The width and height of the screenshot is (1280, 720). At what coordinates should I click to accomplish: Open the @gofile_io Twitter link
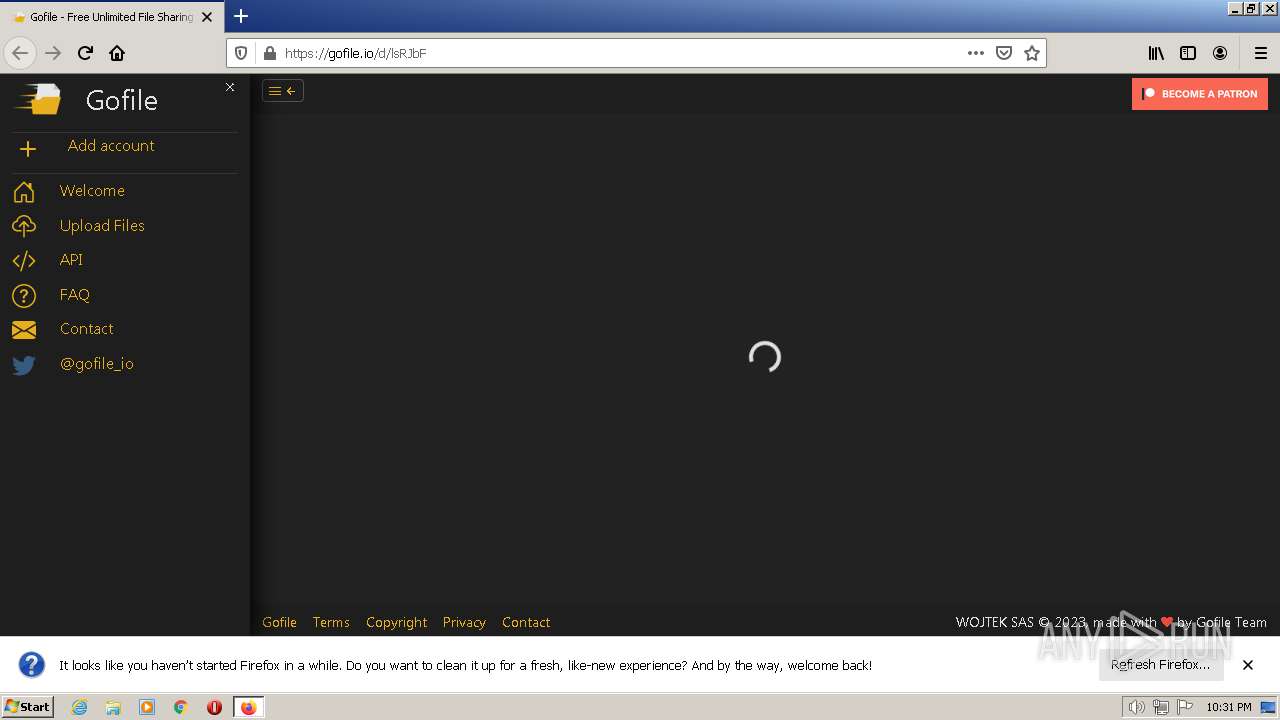coord(97,364)
